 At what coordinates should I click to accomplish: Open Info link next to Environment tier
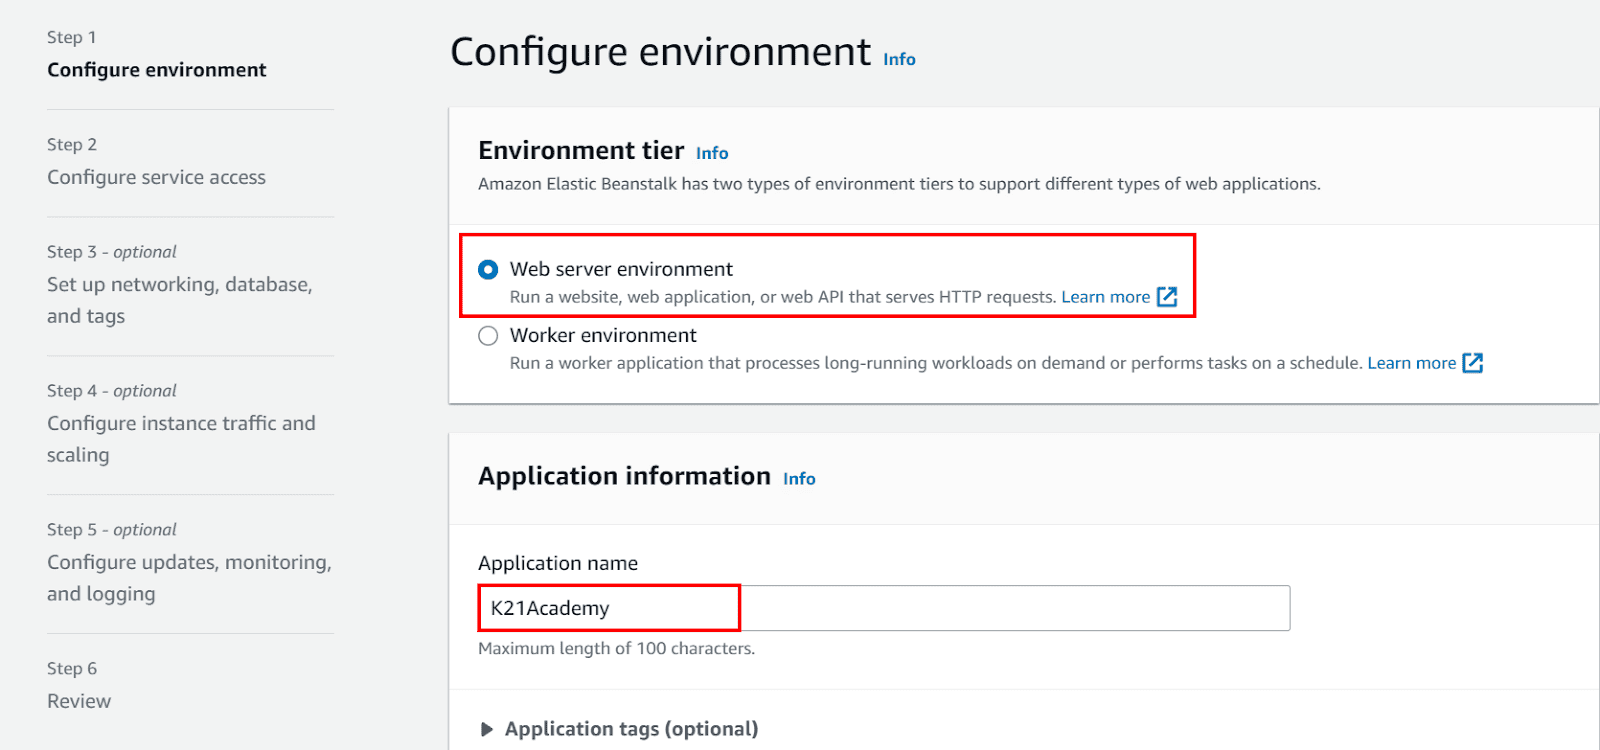(712, 153)
